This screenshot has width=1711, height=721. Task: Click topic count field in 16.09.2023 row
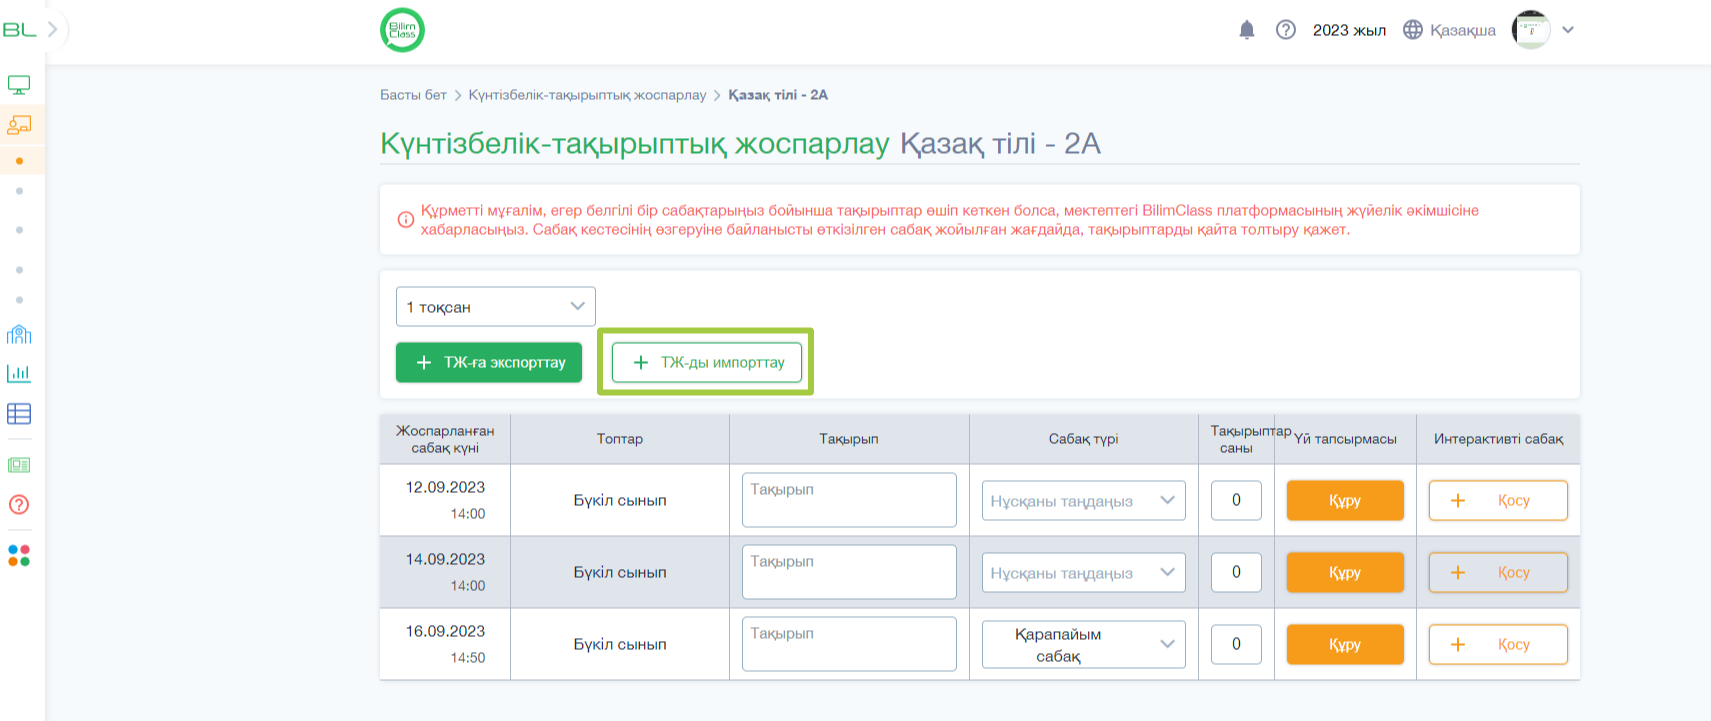click(x=1236, y=644)
